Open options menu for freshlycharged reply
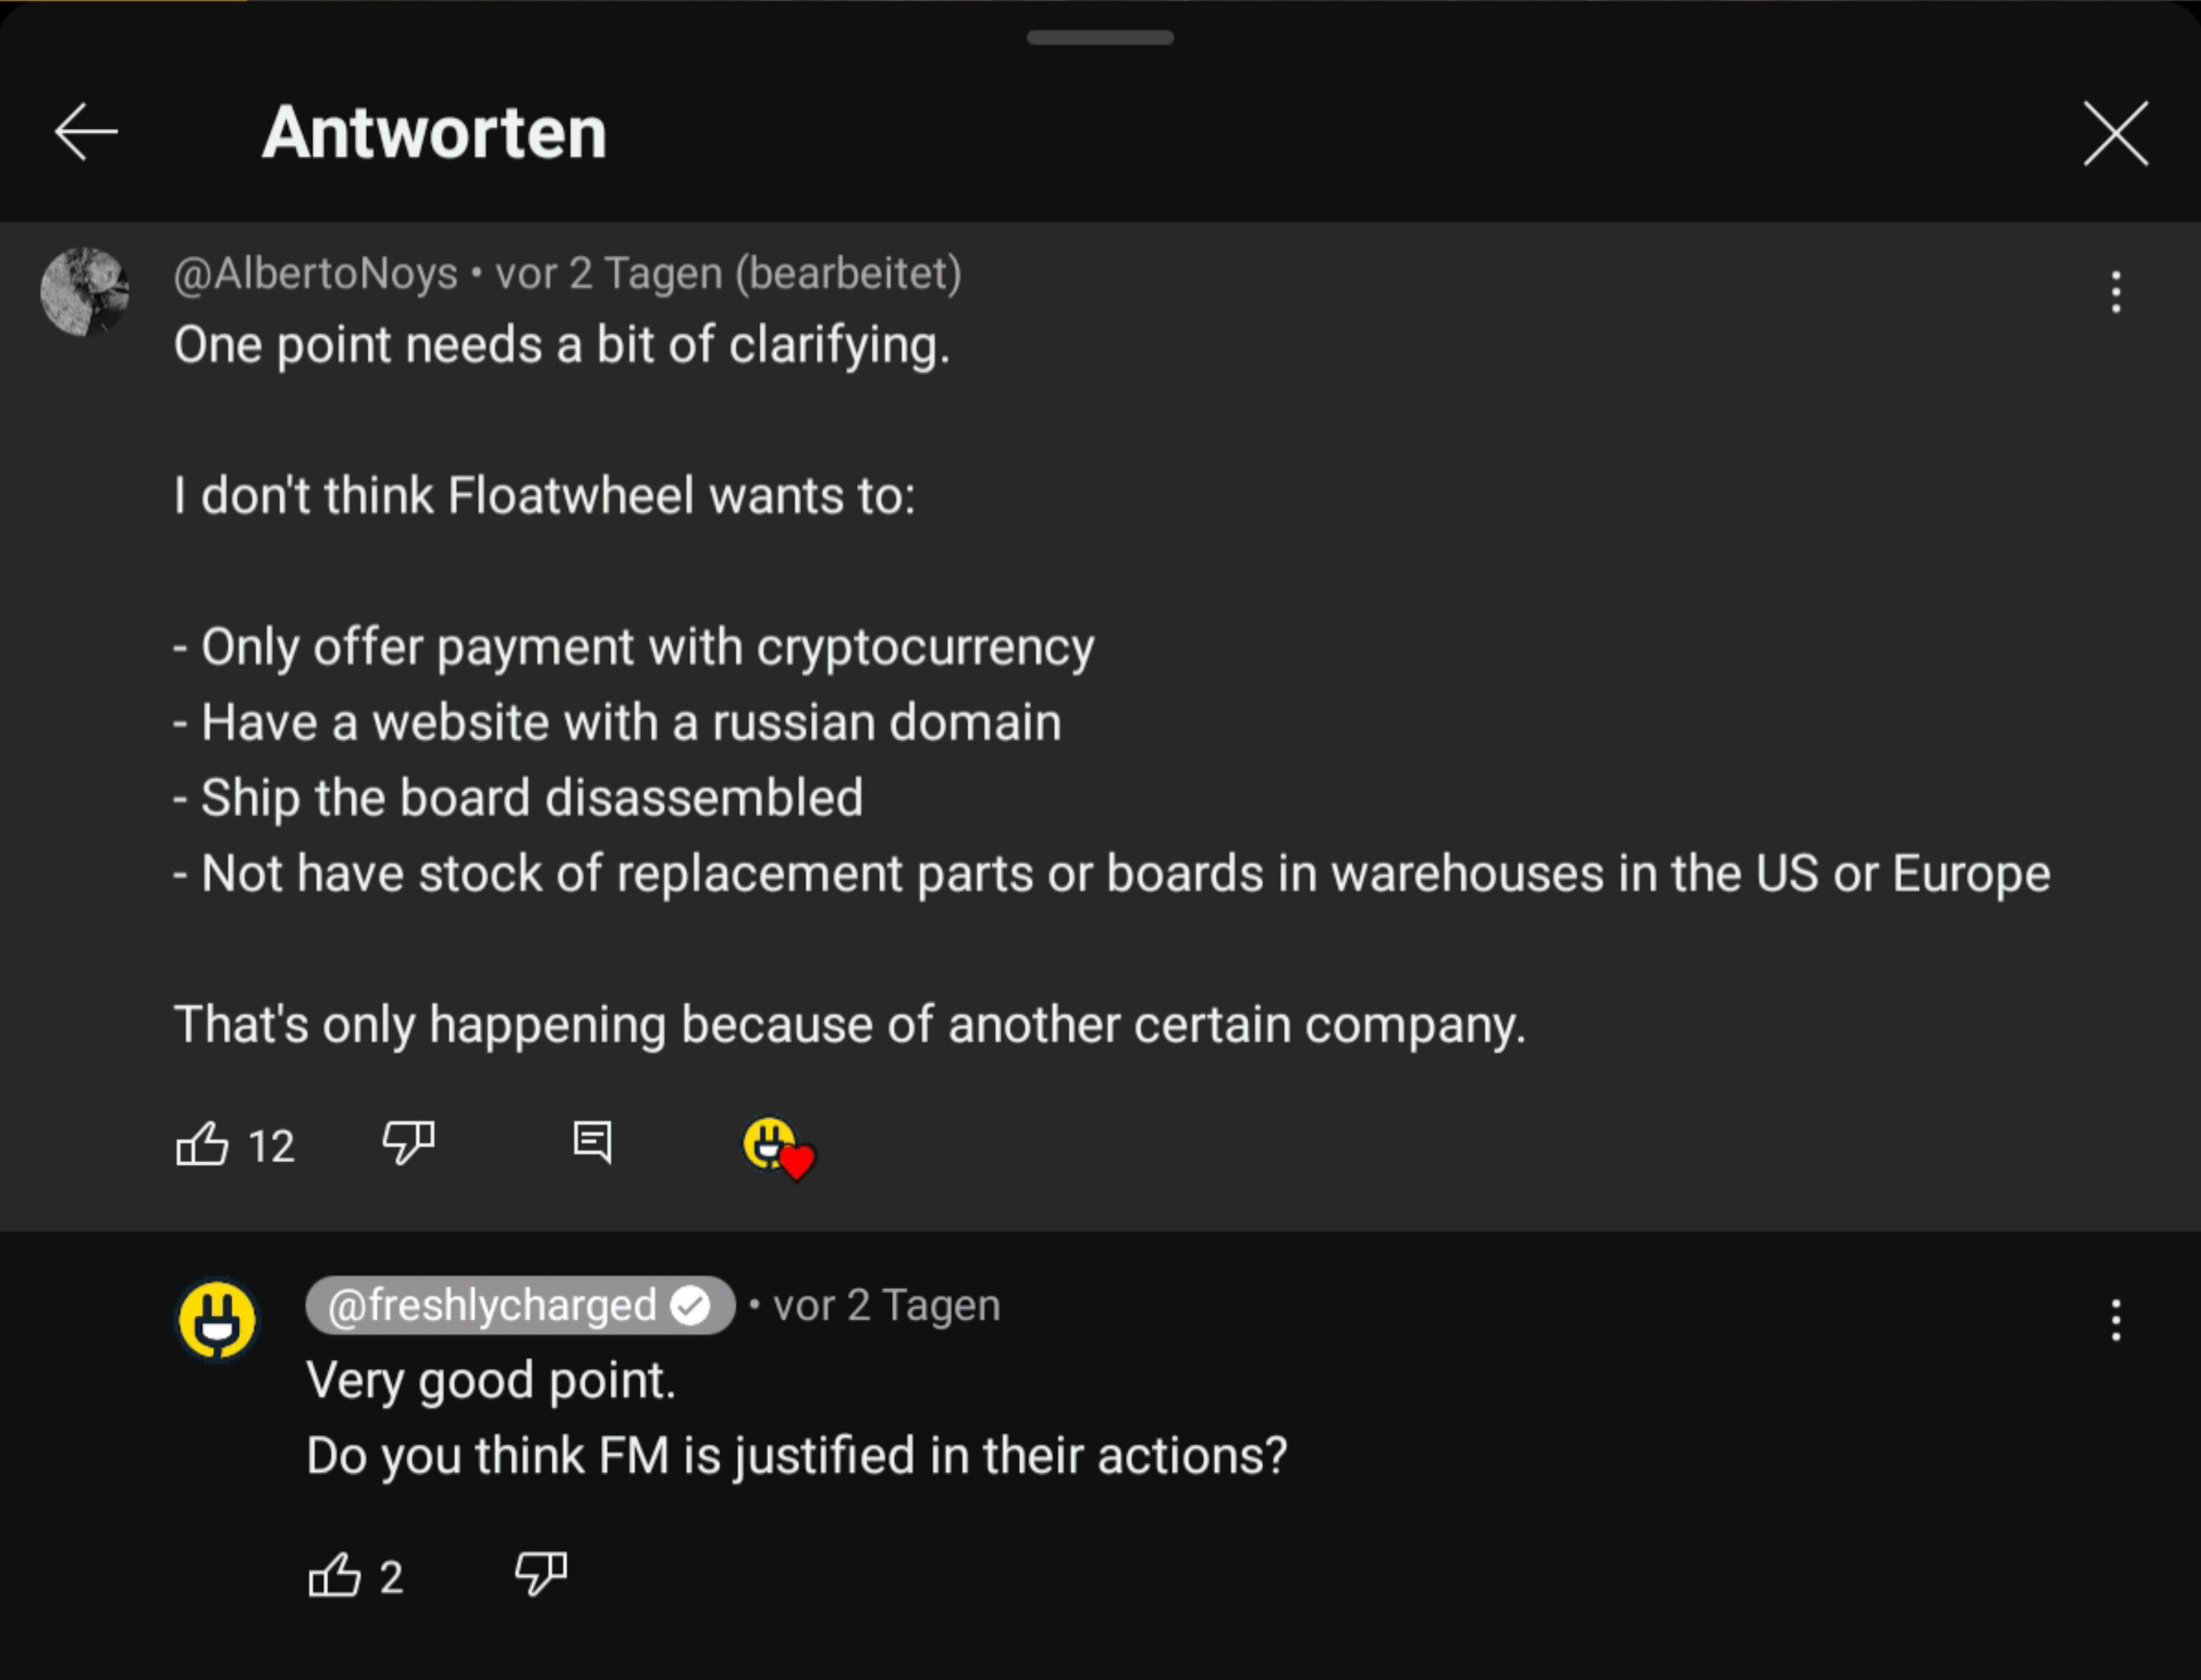 click(2115, 1320)
